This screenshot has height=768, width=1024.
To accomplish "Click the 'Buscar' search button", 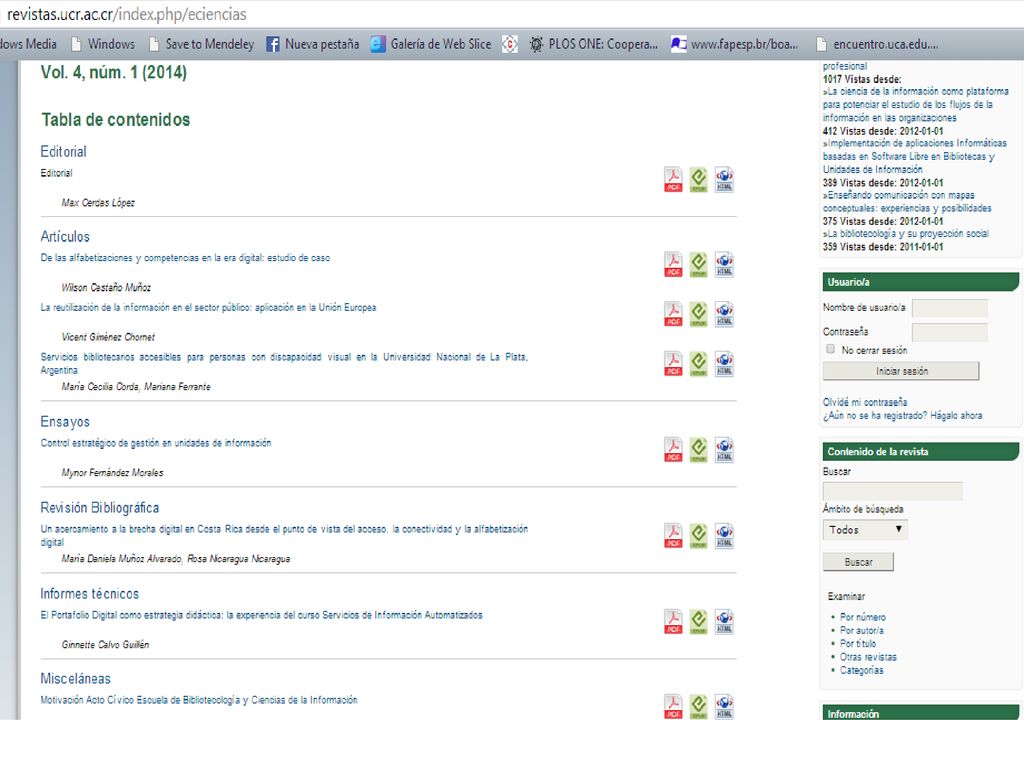I will pyautogui.click(x=858, y=562).
